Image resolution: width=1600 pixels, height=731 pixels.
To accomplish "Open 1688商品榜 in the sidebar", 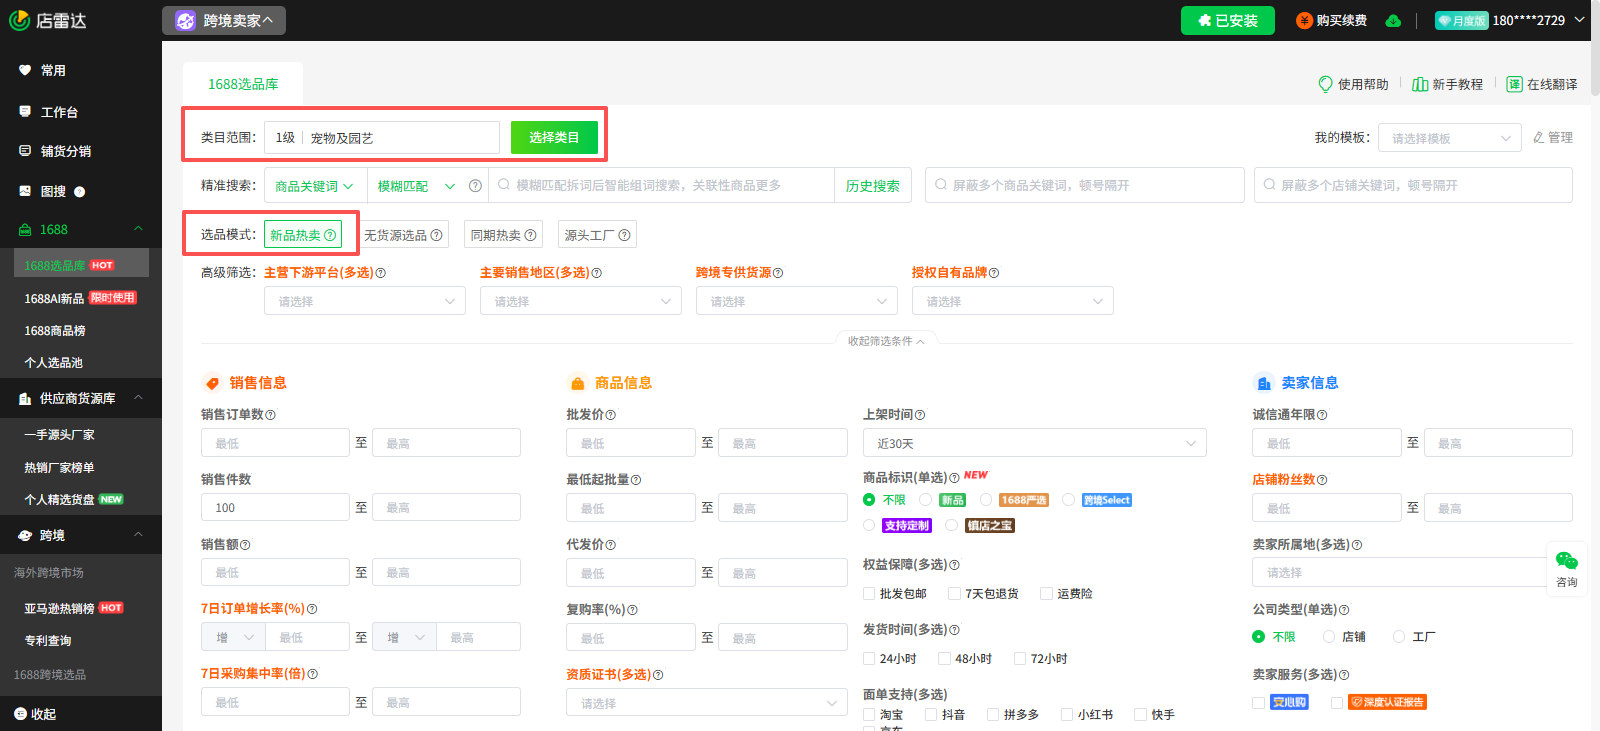I will point(55,331).
